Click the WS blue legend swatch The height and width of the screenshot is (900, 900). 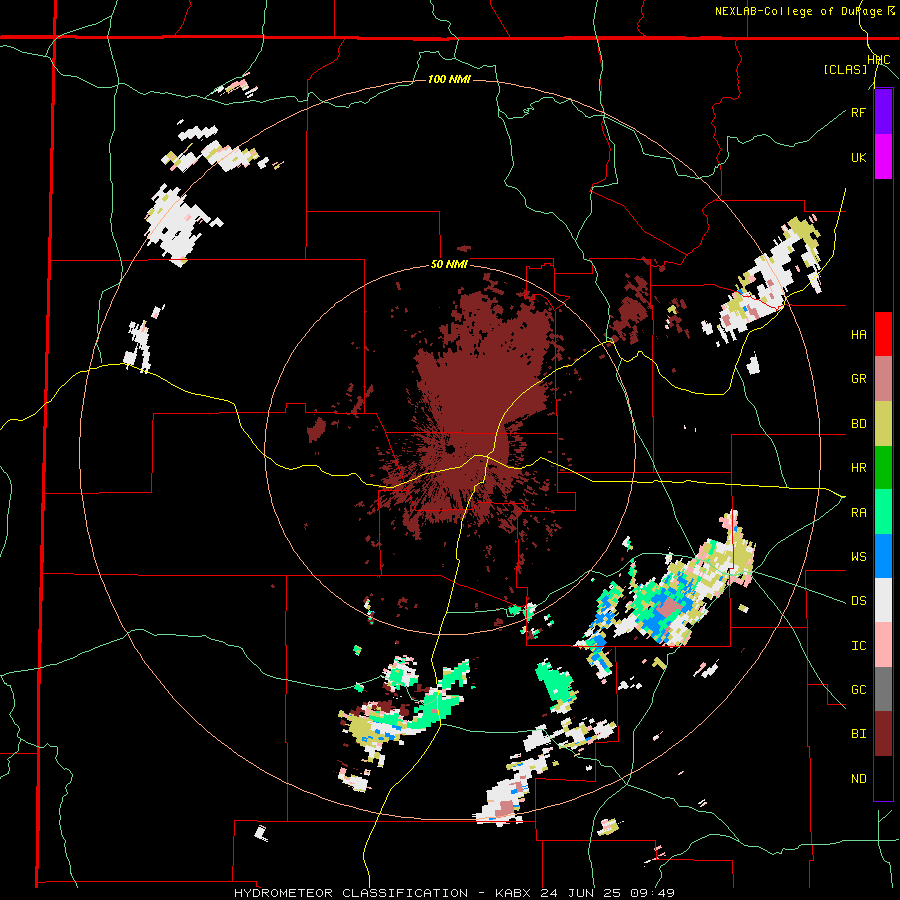(883, 556)
